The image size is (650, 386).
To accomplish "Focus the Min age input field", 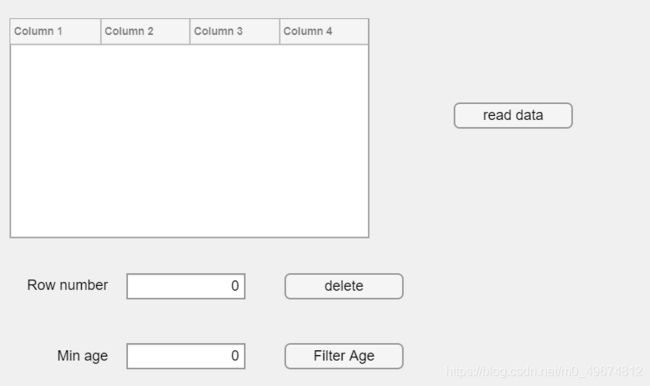I will click(x=186, y=356).
